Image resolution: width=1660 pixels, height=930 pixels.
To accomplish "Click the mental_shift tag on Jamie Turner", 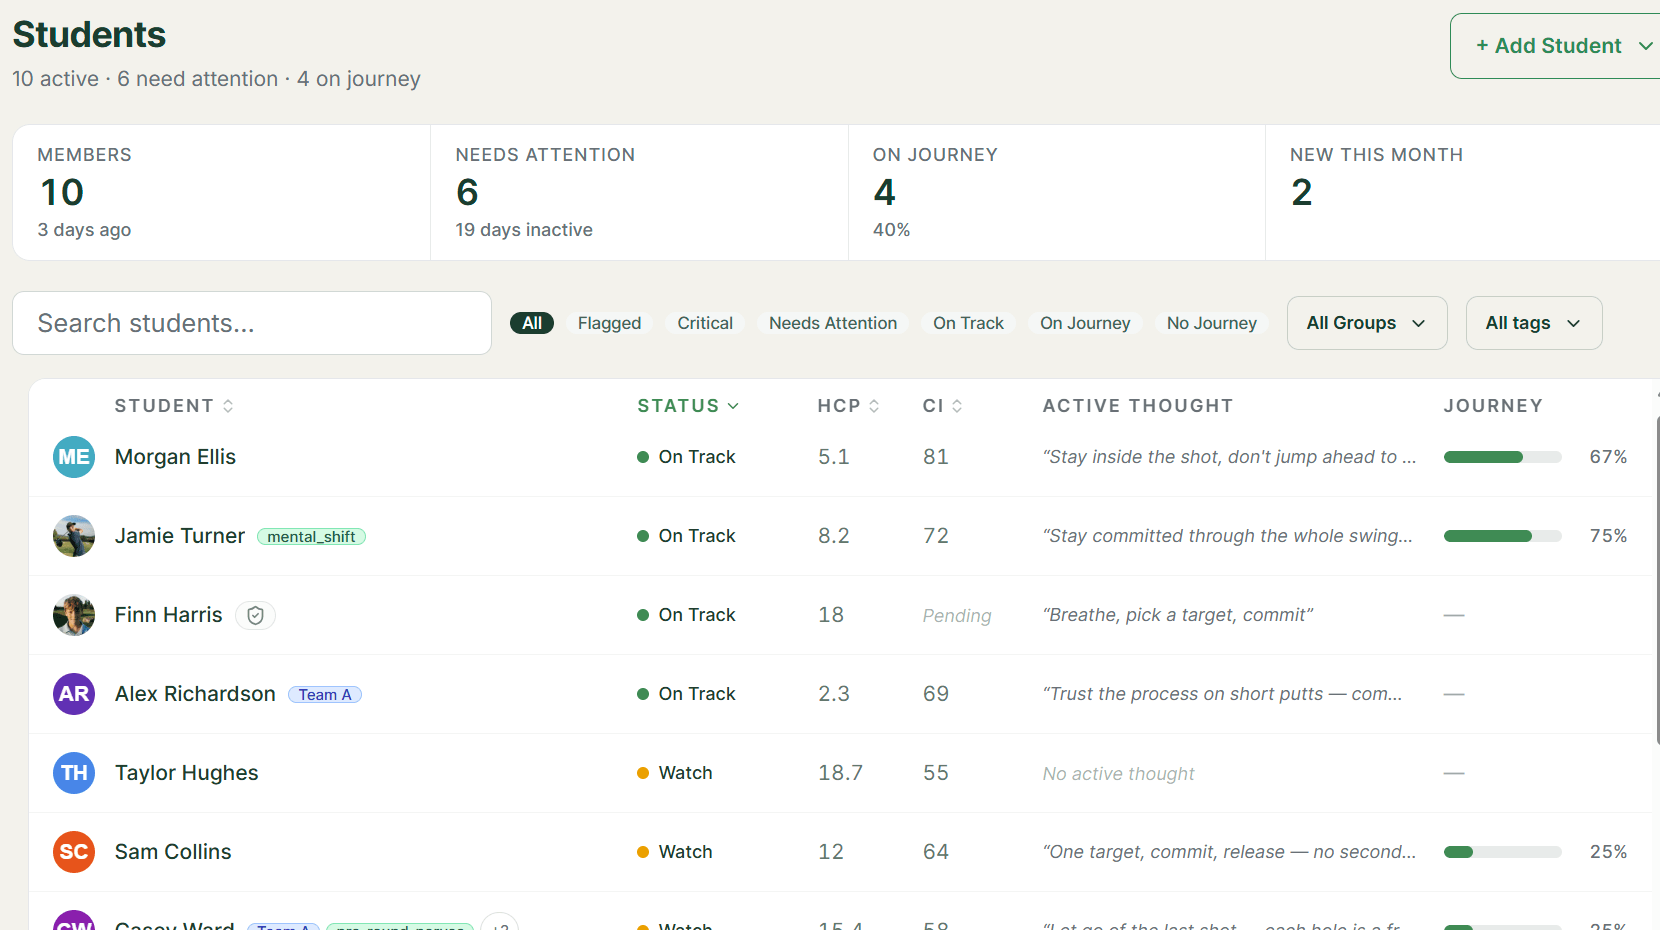I will point(311,537).
